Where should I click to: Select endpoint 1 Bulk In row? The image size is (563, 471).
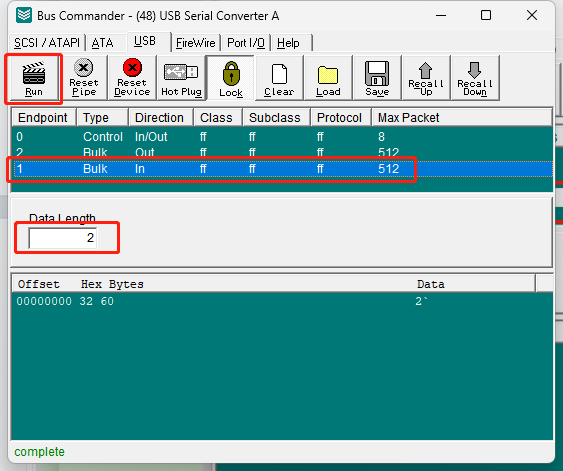pos(282,169)
